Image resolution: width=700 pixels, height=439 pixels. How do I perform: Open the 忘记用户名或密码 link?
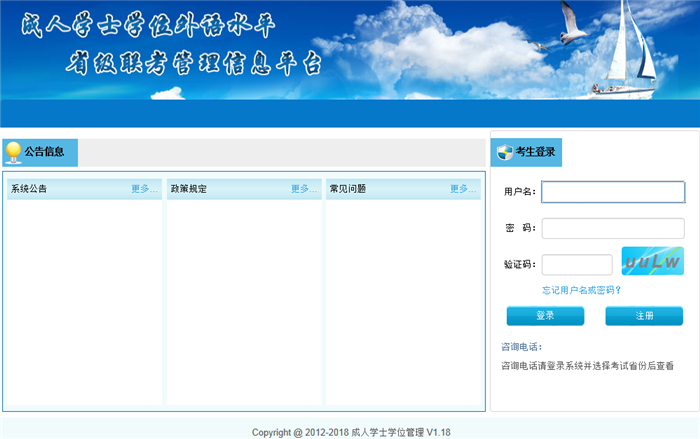[581, 290]
